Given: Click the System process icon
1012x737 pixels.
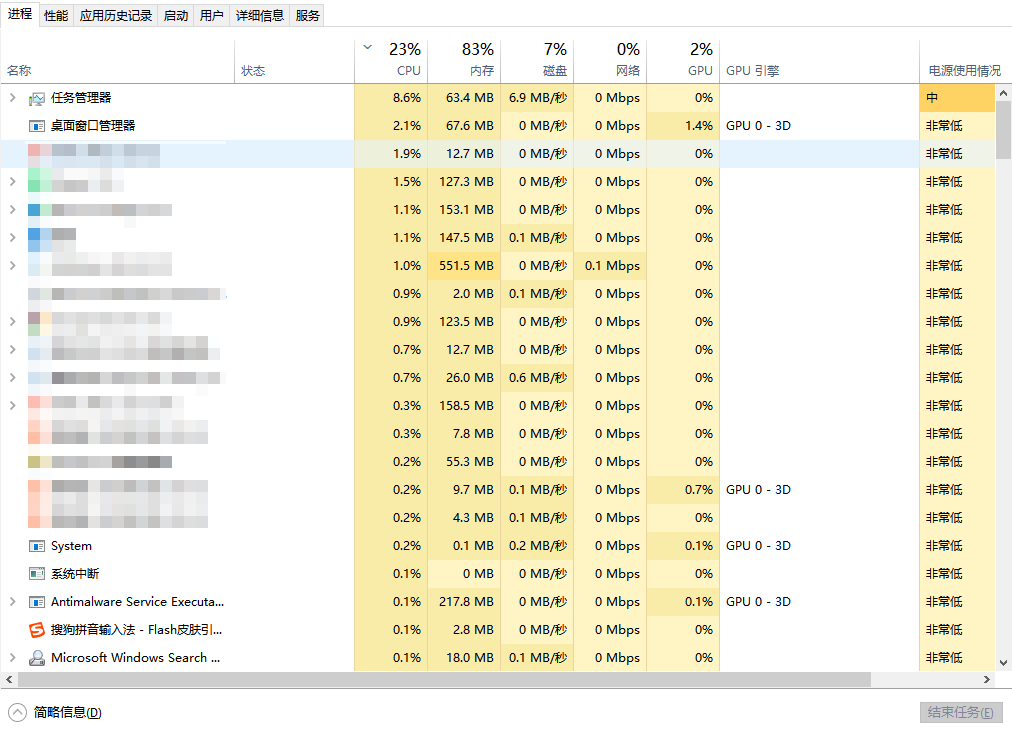Looking at the screenshot, I should (x=37, y=546).
